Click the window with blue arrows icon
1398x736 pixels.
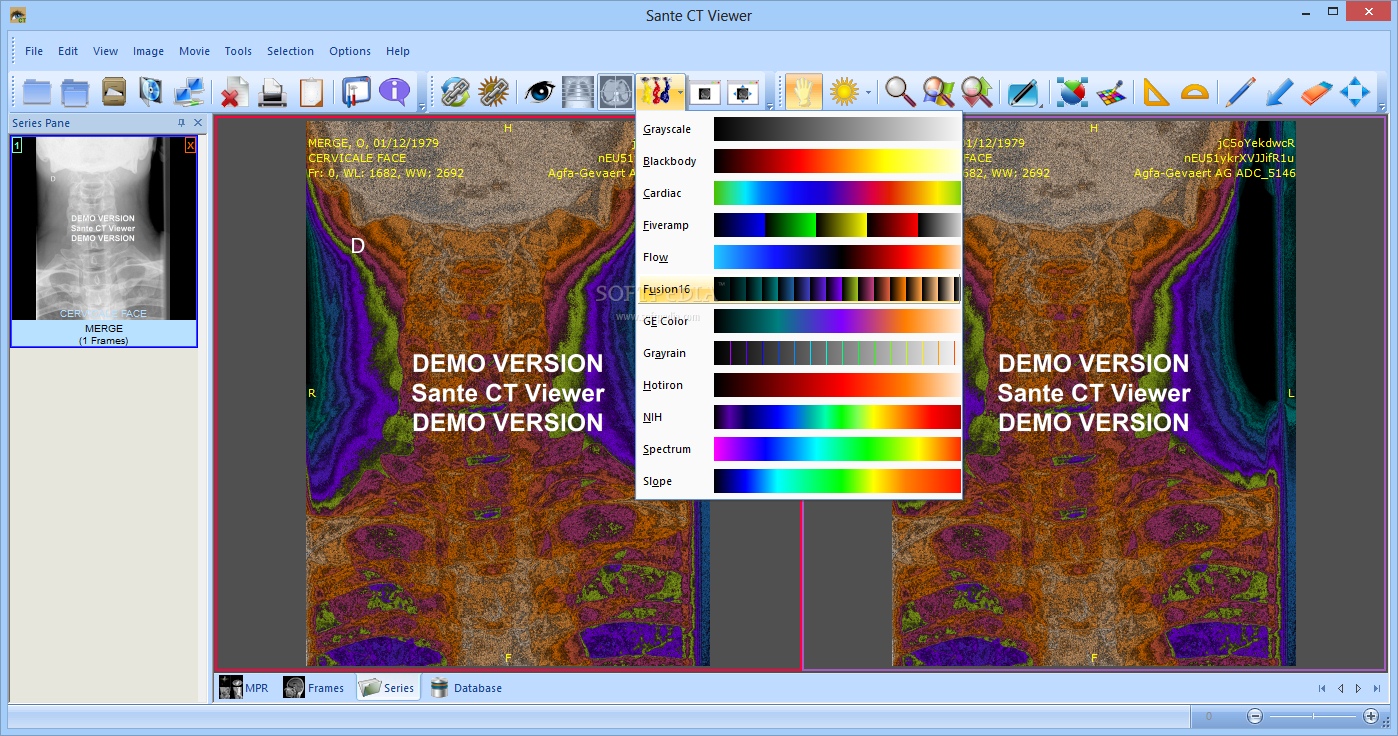pos(743,92)
